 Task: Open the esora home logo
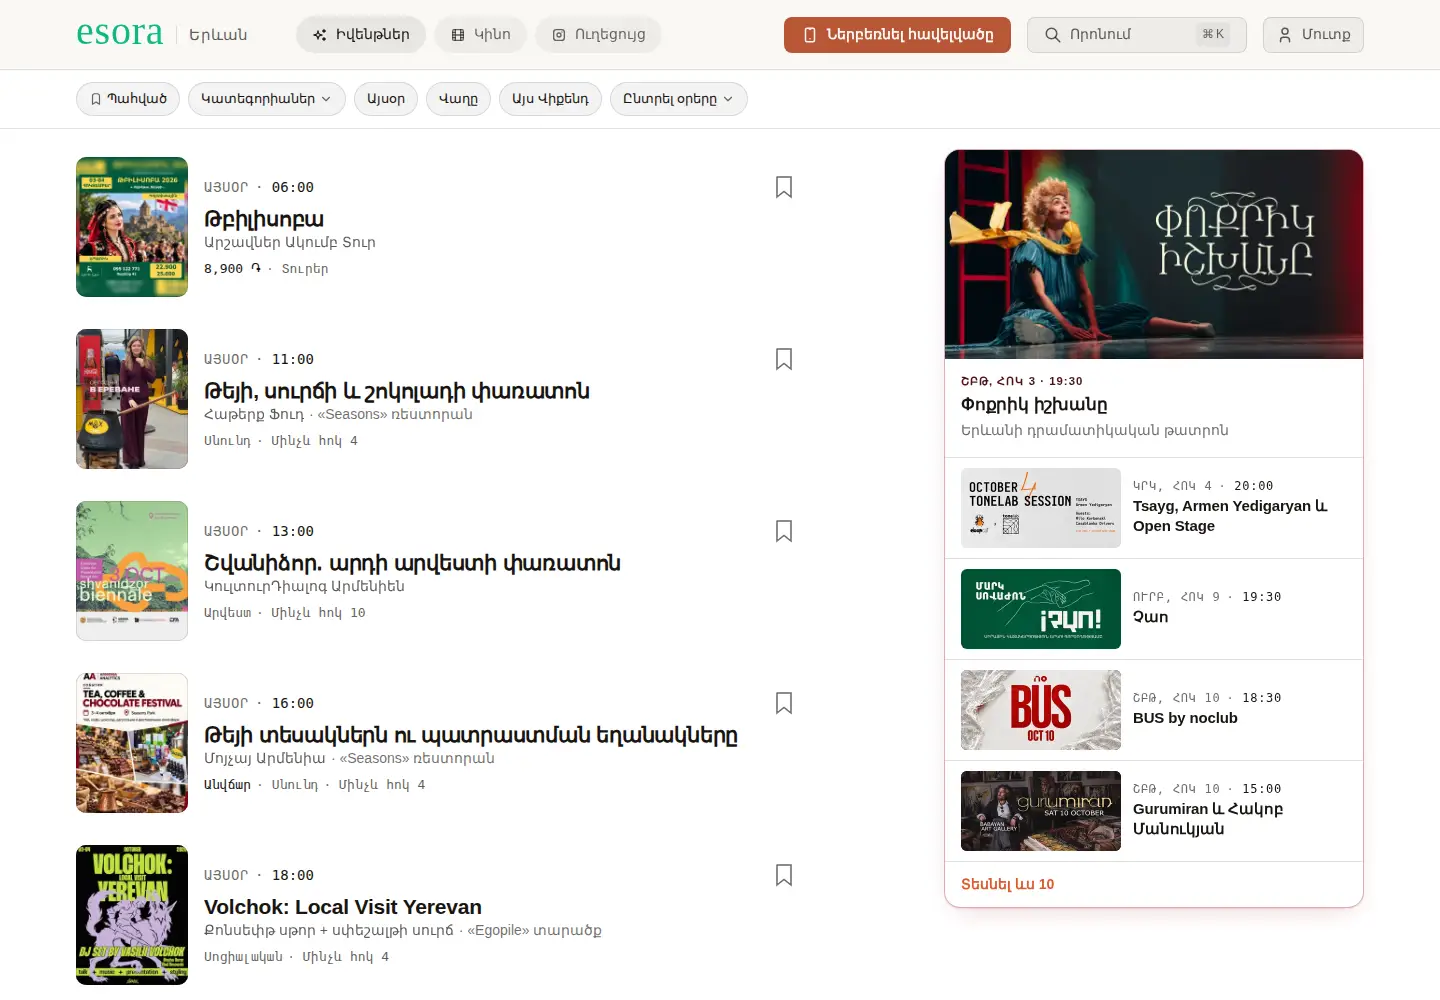pyautogui.click(x=120, y=33)
